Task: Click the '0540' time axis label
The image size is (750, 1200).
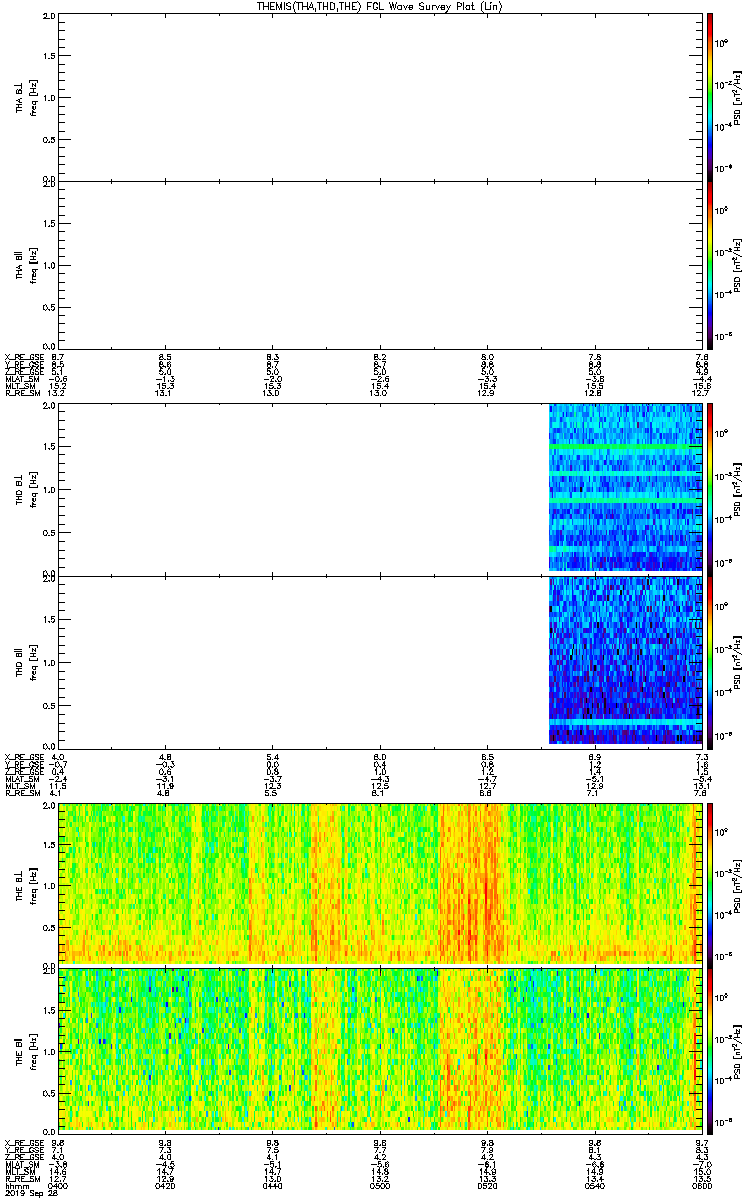Action: click(595, 1185)
